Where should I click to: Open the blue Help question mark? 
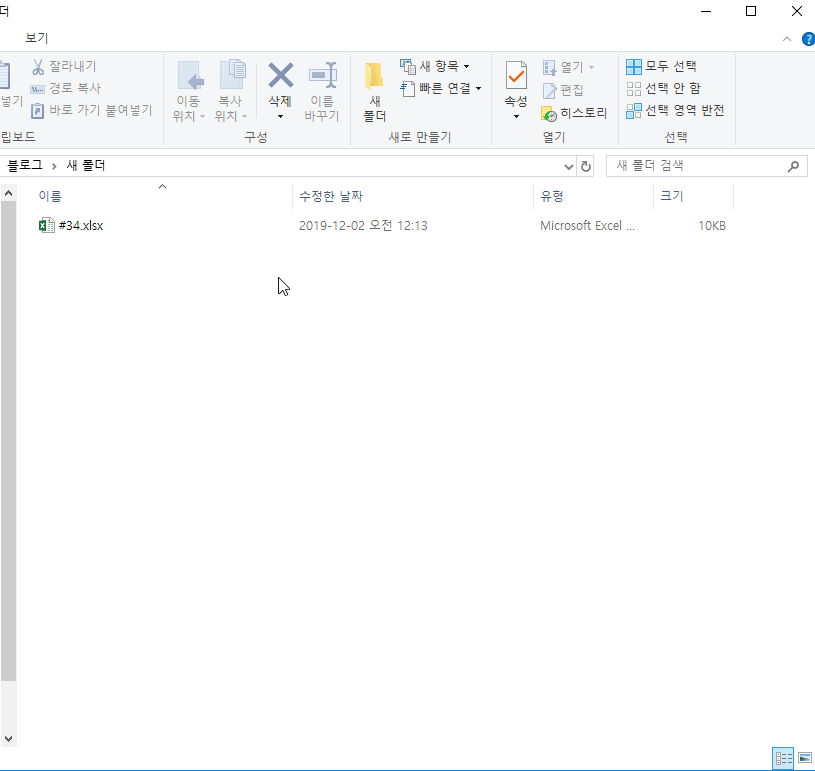pyautogui.click(x=808, y=39)
